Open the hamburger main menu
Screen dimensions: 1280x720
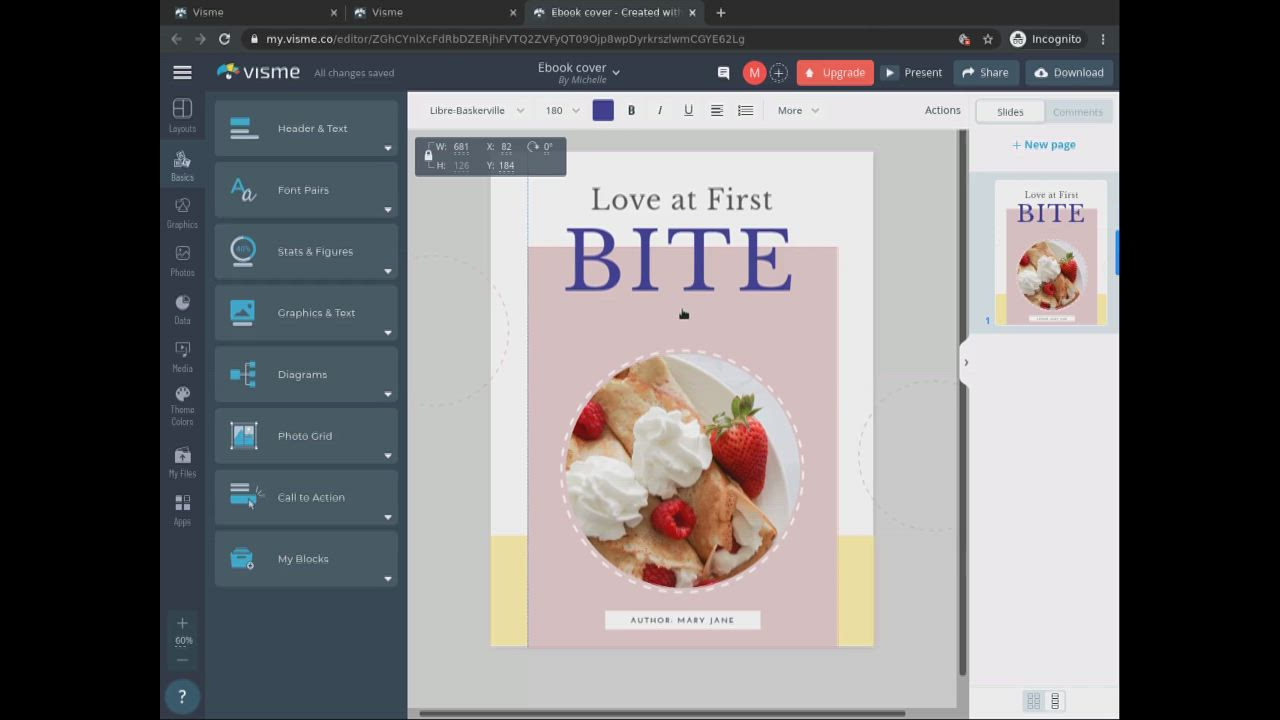point(182,73)
